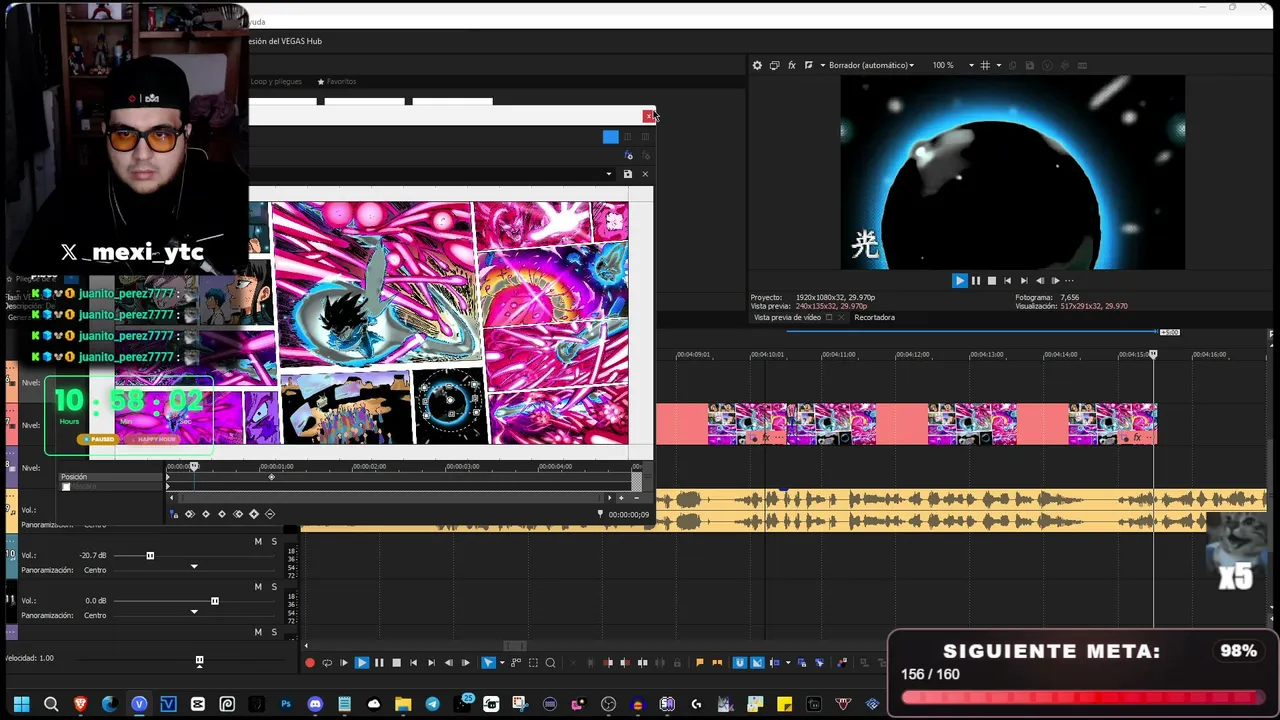
Task: Toggle automatic crossfades in timeline toolbar
Action: coord(757,663)
